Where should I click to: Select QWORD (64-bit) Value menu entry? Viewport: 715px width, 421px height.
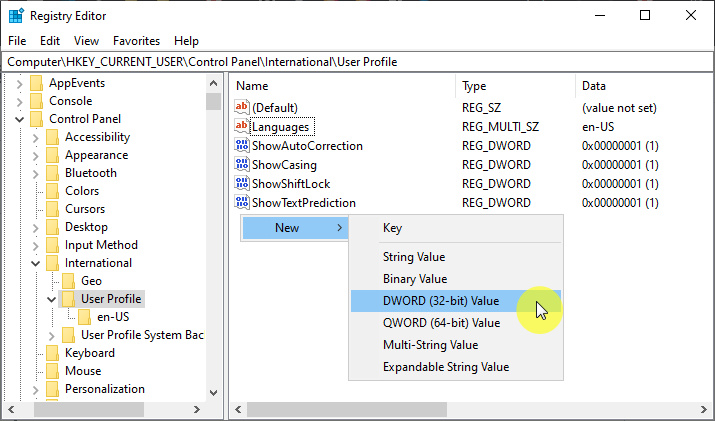[440, 323]
